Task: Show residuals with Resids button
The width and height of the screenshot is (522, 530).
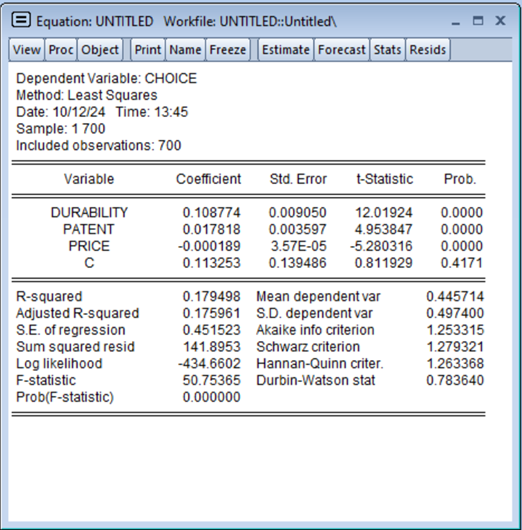Action: coord(428,50)
